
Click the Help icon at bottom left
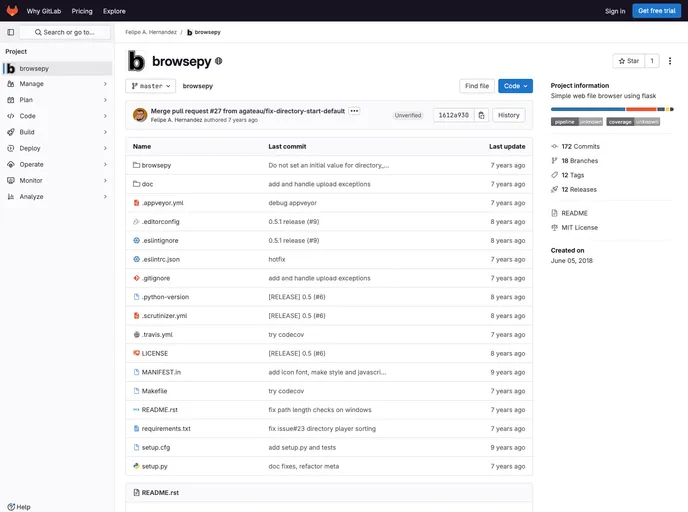point(11,507)
